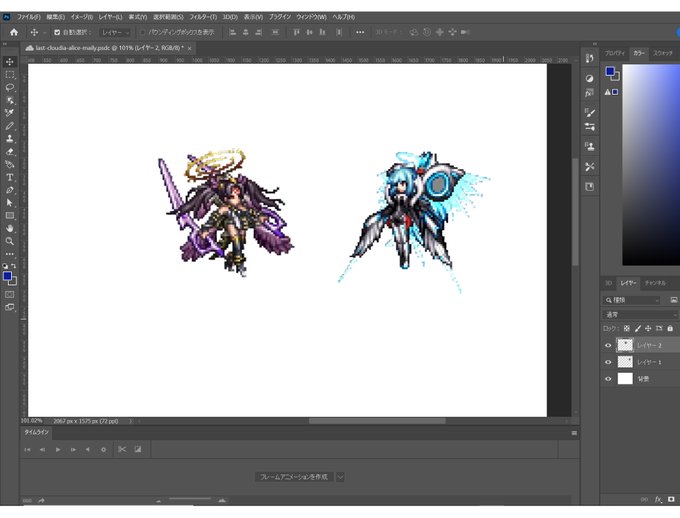Viewport: 680px width, 518px height.
Task: Toggle the 自動選択 auto-select checkbox
Action: (57, 32)
